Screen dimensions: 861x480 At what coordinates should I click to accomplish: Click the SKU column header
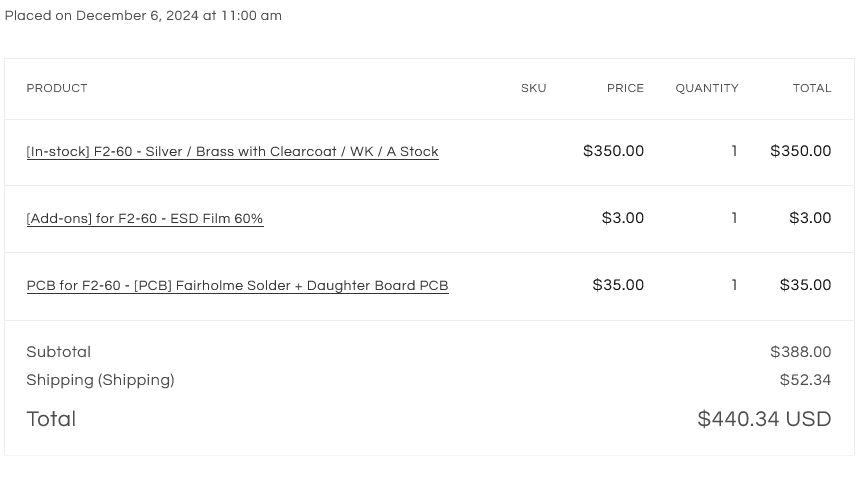[533, 89]
